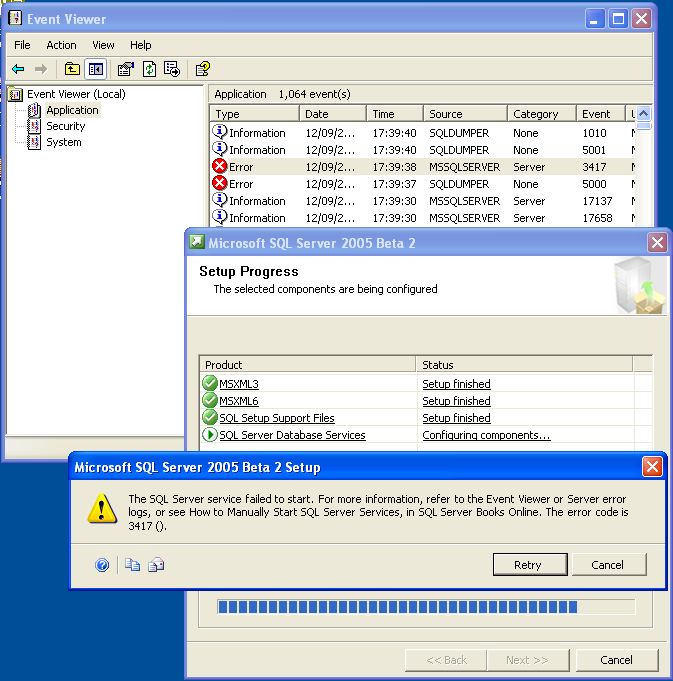673x681 pixels.
Task: Open Setup finished status link for MSXML6
Action: (456, 401)
